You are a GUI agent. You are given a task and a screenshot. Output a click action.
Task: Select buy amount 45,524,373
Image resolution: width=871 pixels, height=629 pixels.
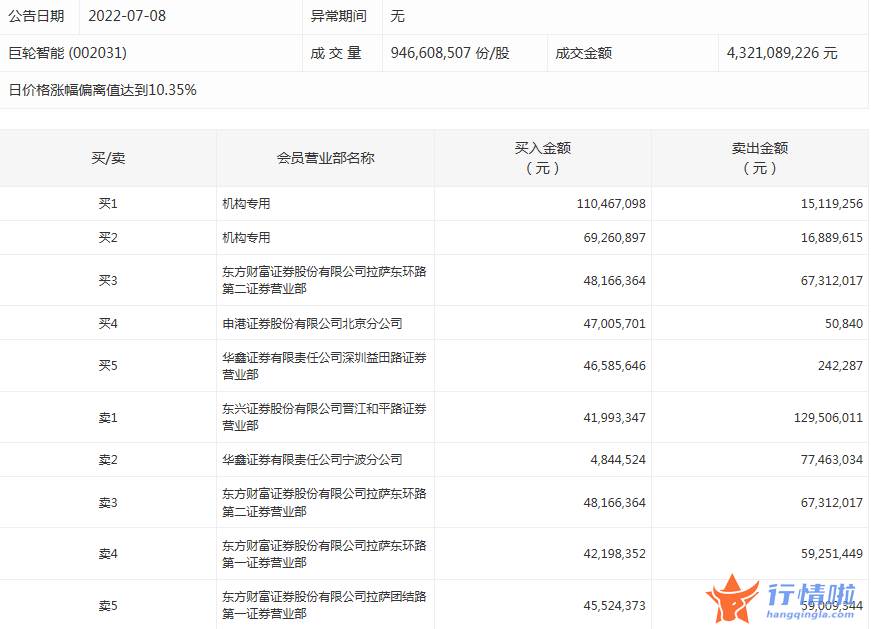coord(614,606)
